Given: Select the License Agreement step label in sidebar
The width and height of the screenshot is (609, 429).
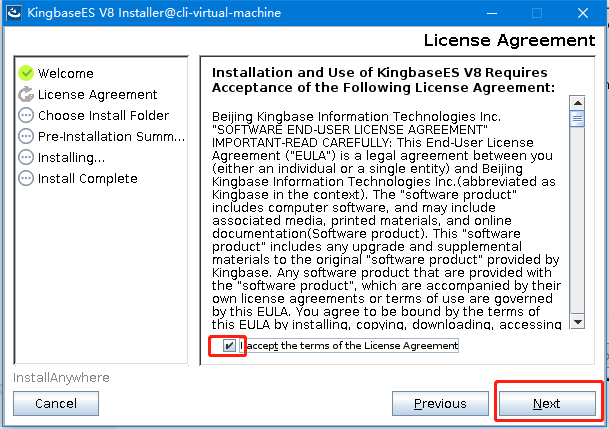Looking at the screenshot, I should click(97, 94).
